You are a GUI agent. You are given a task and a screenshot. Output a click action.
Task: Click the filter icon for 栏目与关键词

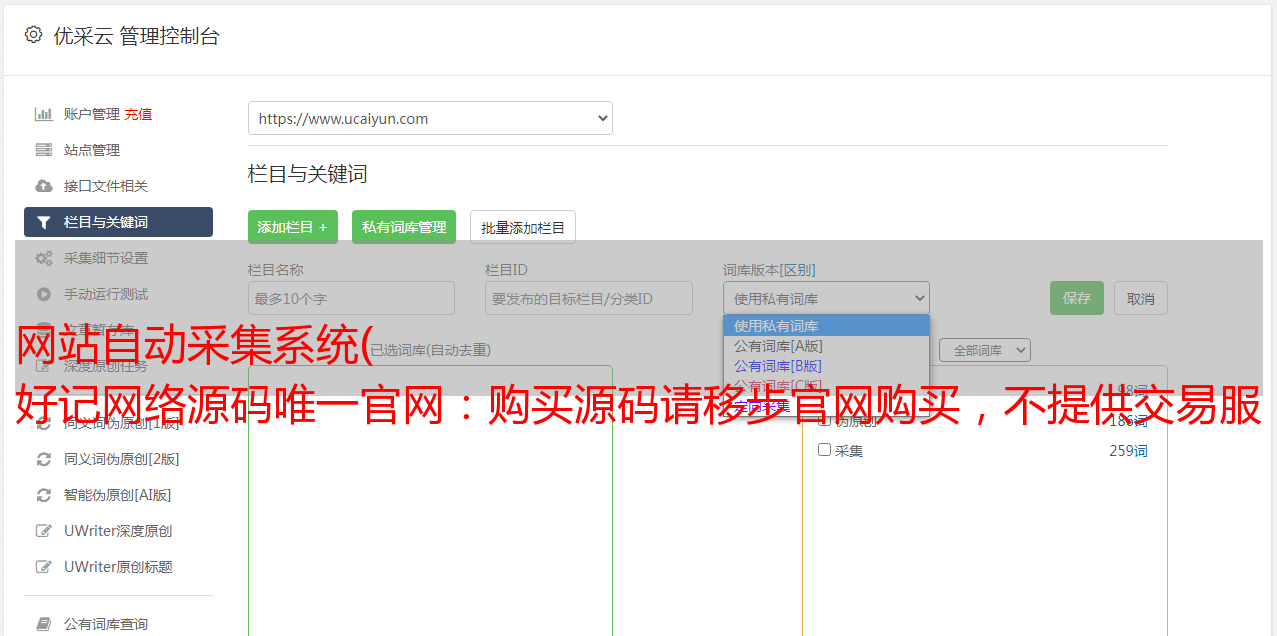coord(44,222)
